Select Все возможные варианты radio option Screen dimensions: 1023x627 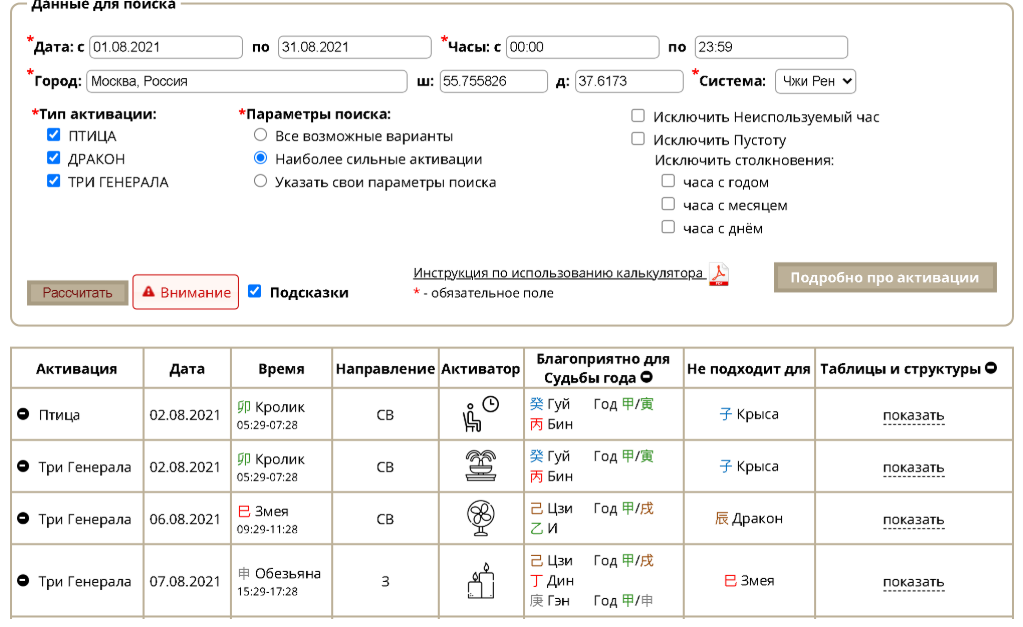260,136
